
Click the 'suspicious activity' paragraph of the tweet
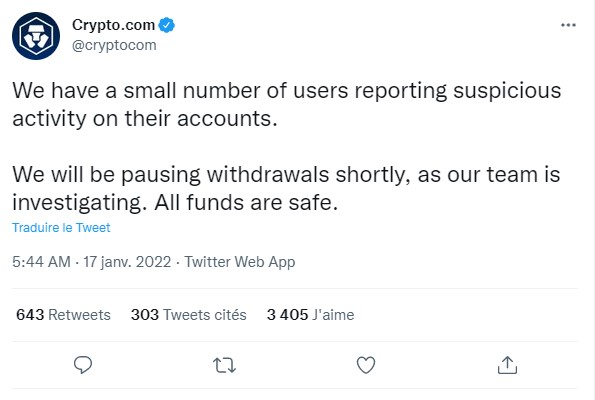click(286, 104)
